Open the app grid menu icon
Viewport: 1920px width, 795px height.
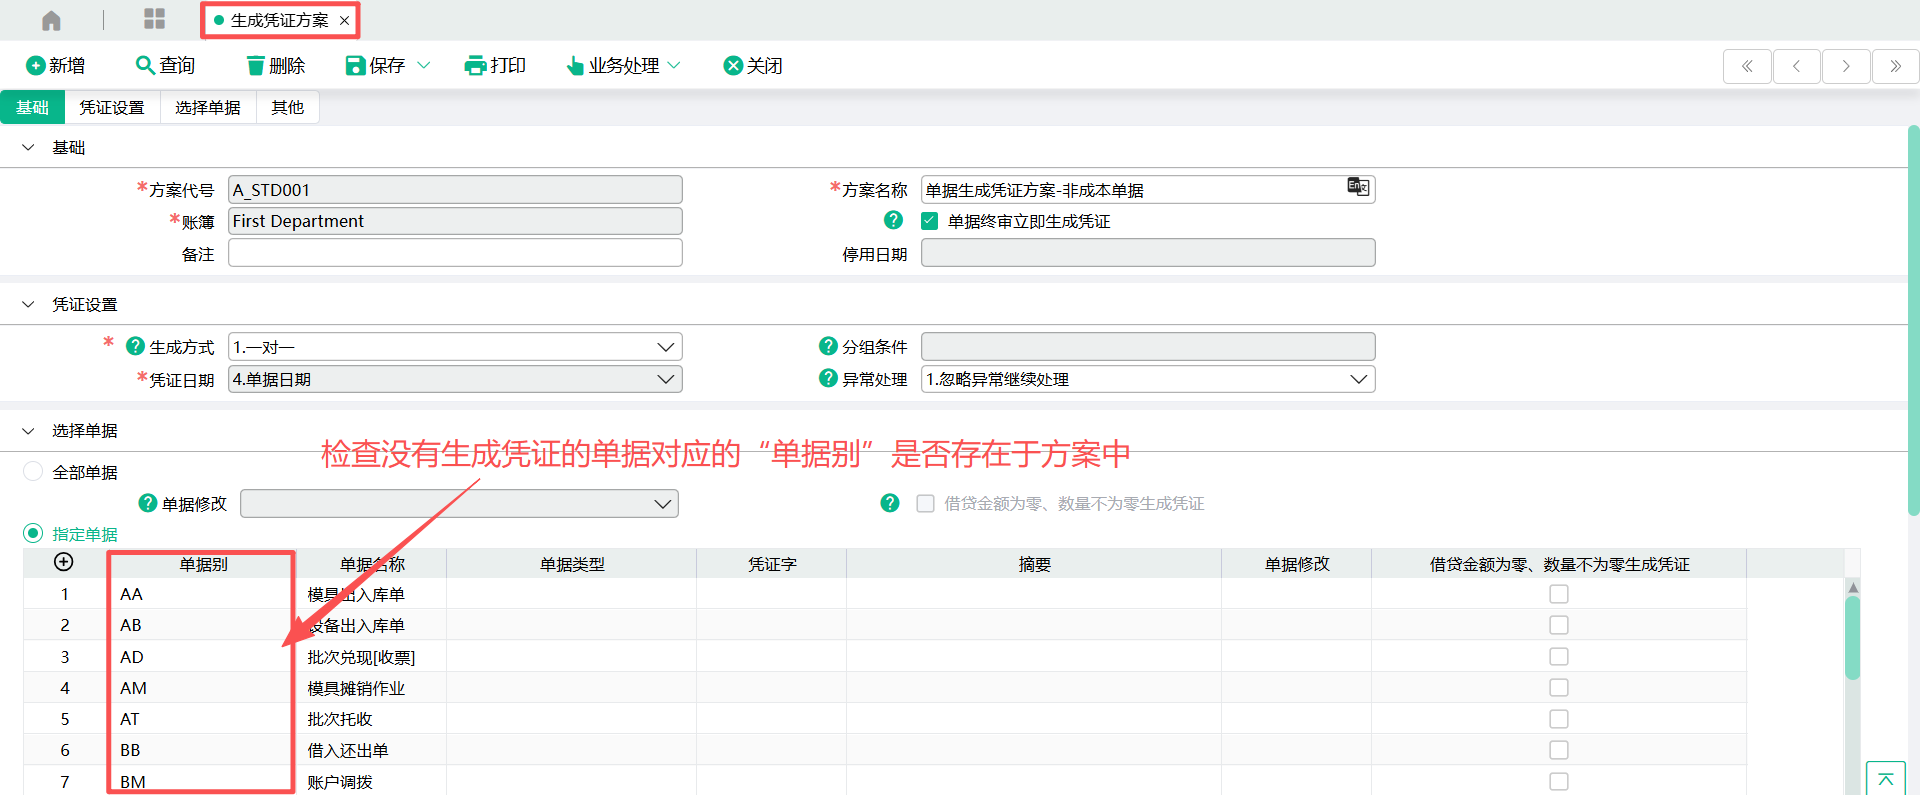pos(154,19)
